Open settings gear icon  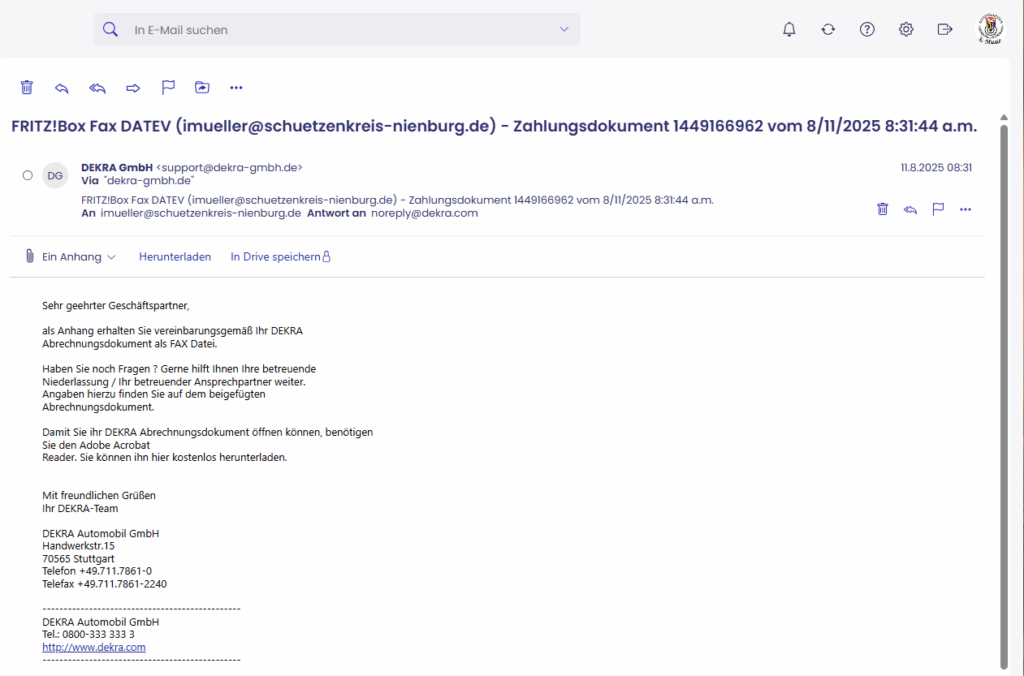pyautogui.click(x=906, y=29)
